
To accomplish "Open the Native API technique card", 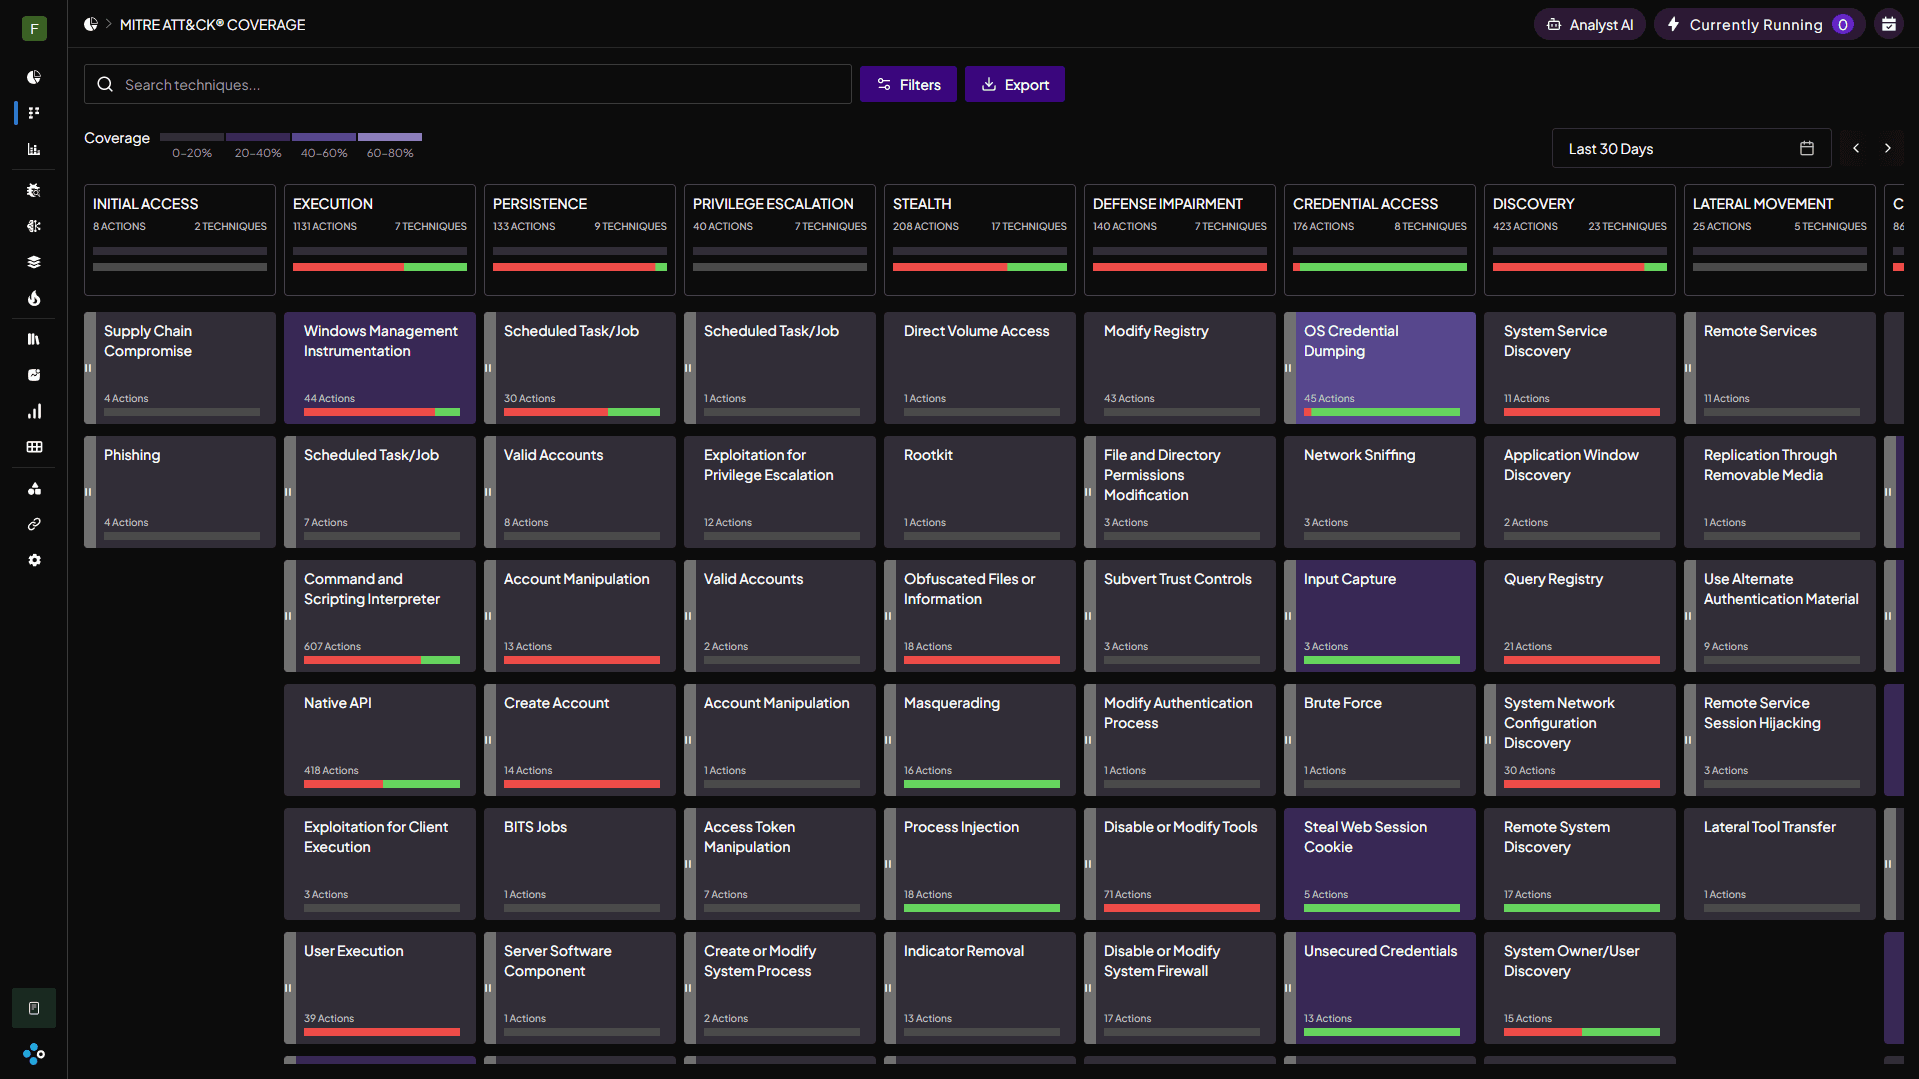I will click(380, 740).
